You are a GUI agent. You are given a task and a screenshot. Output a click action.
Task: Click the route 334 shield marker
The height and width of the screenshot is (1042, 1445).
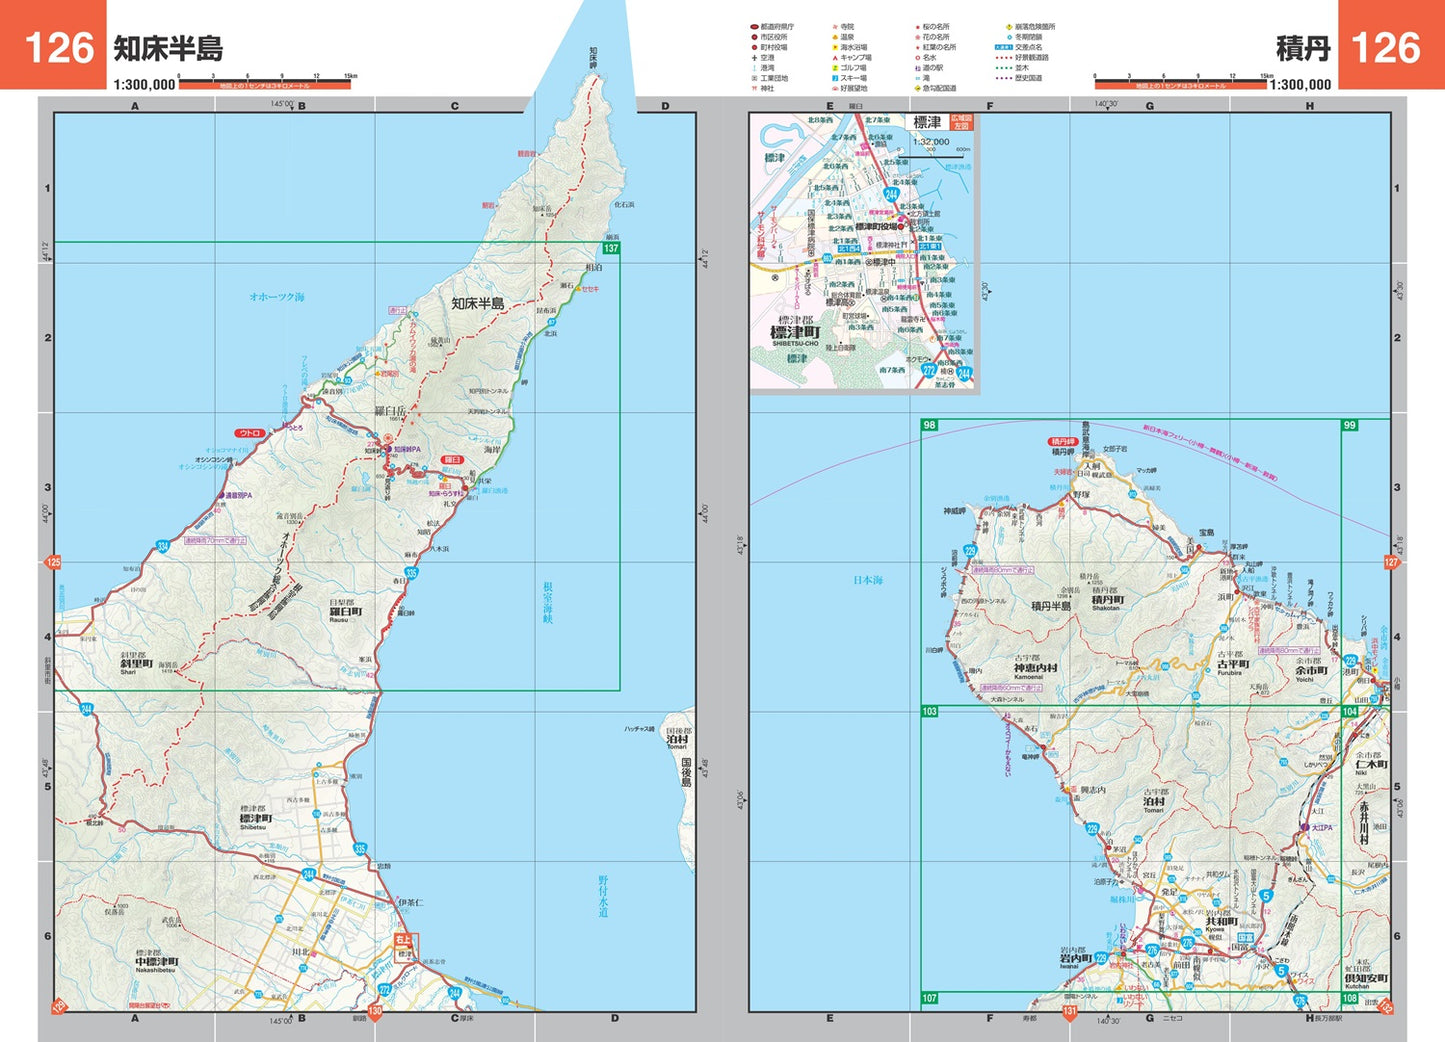163,546
